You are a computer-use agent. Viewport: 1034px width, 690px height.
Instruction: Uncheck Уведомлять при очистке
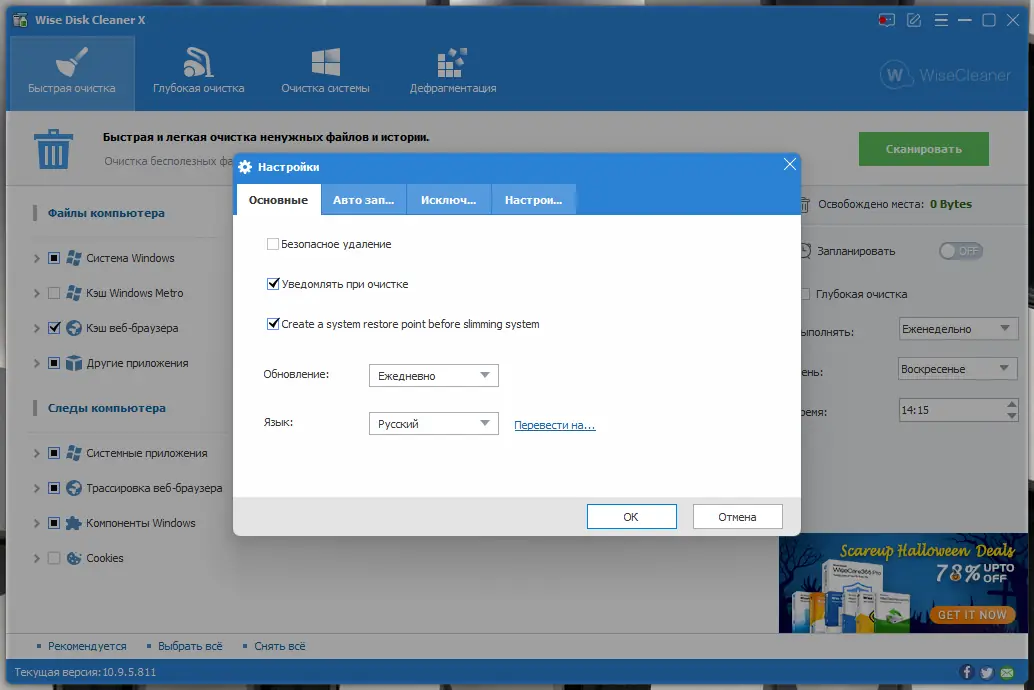pos(272,284)
